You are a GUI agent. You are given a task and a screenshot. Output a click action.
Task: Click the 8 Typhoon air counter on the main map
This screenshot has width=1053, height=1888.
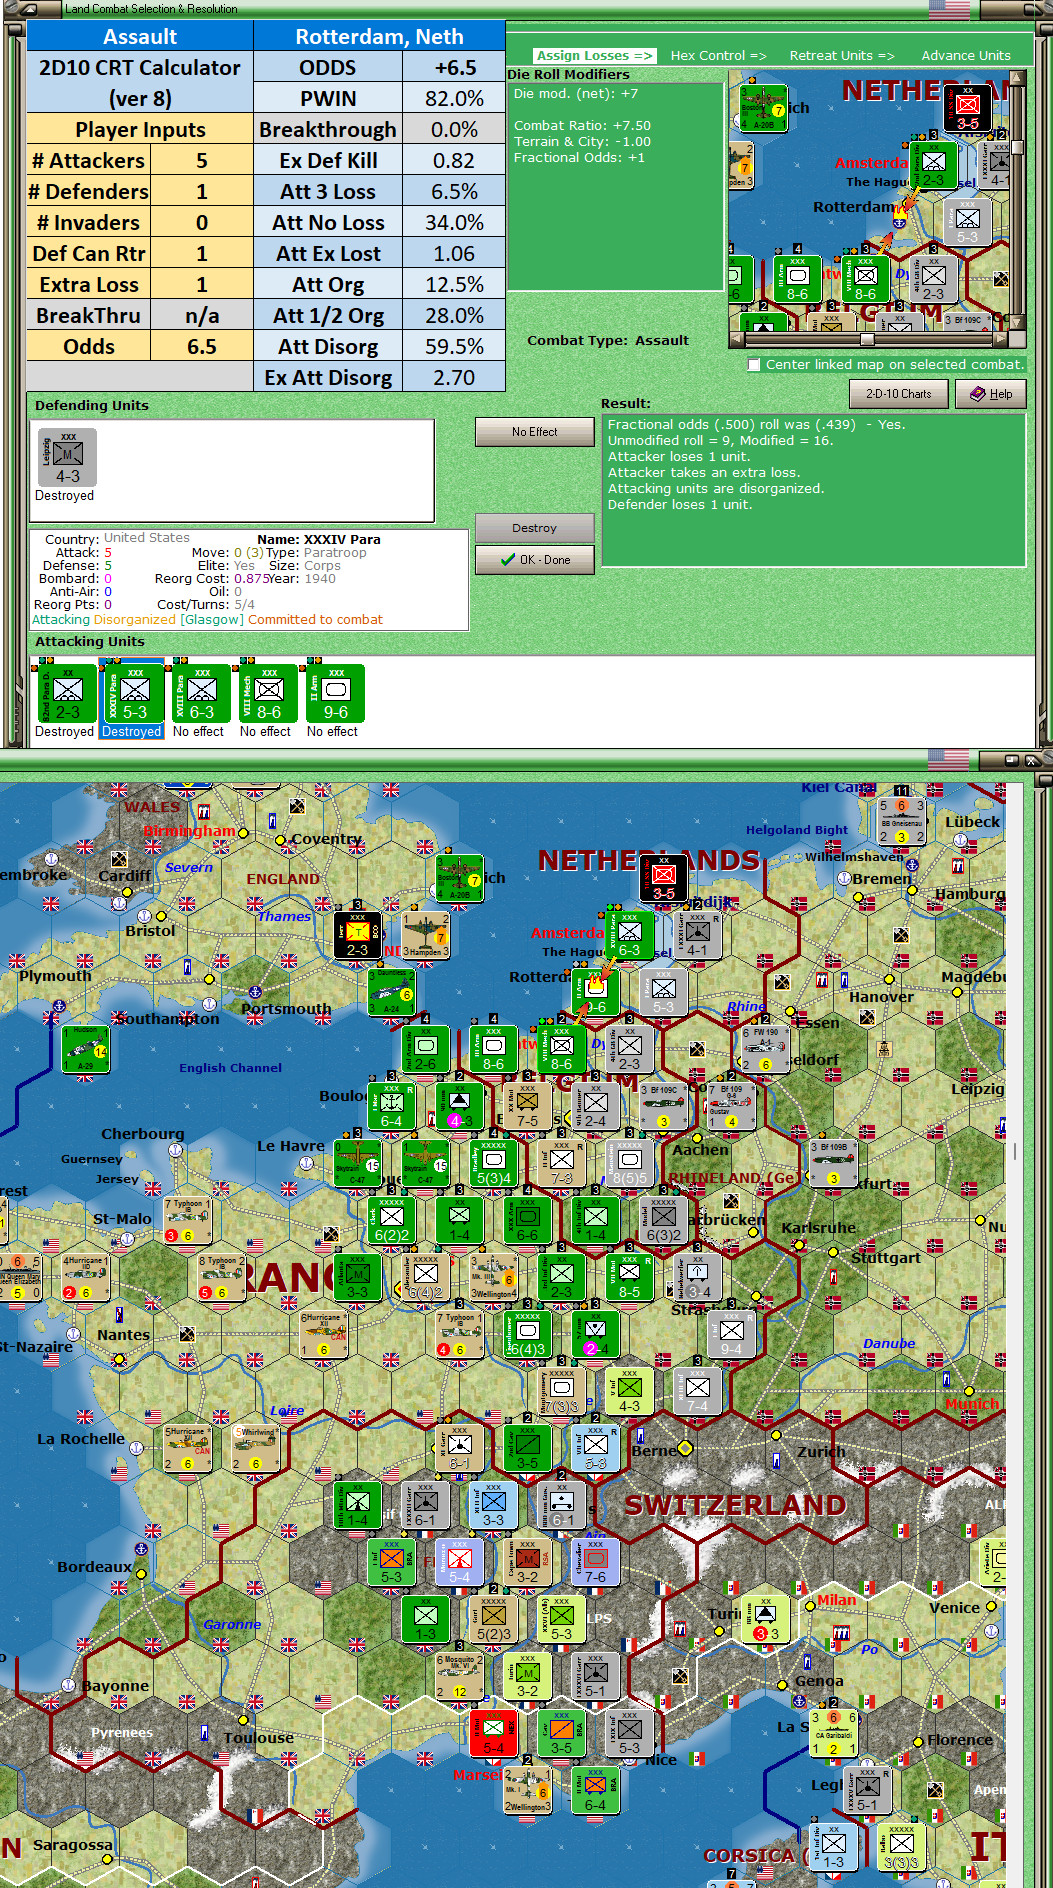222,1277
